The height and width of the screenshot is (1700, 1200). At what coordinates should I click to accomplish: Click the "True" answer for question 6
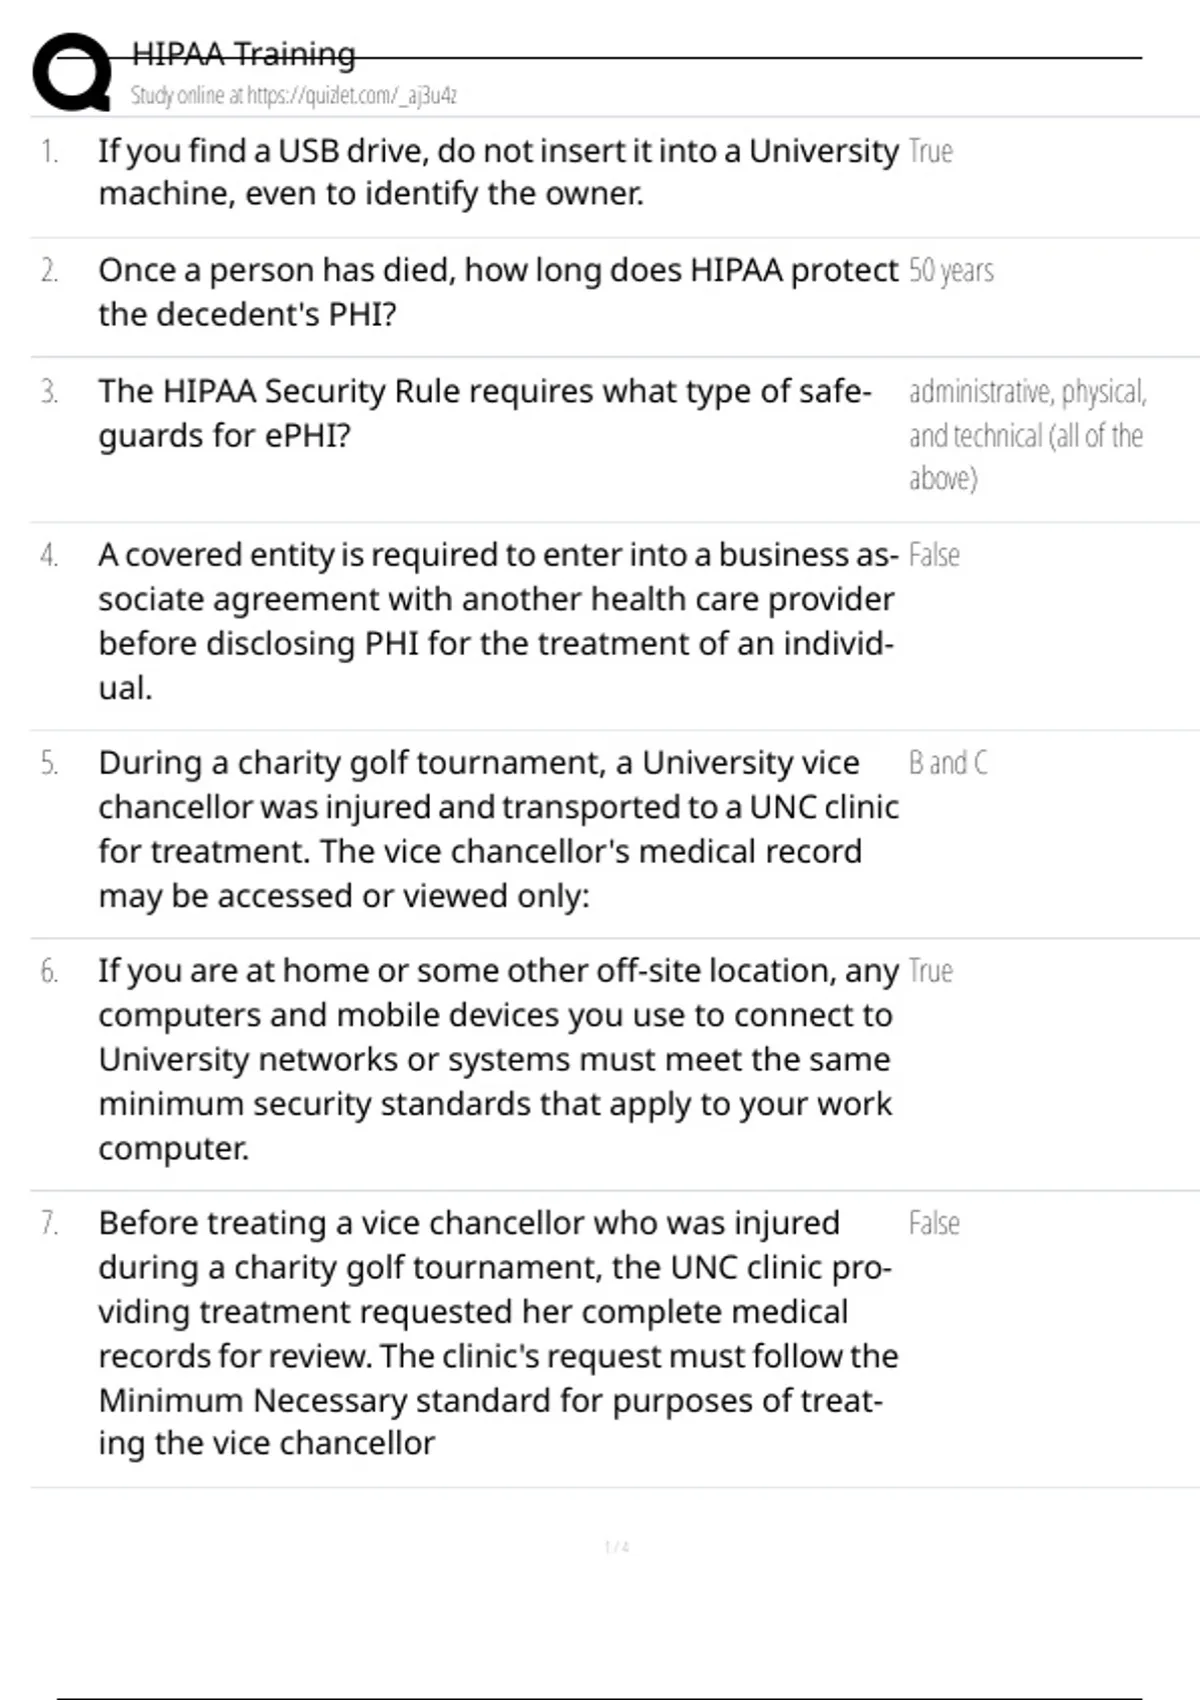point(930,971)
